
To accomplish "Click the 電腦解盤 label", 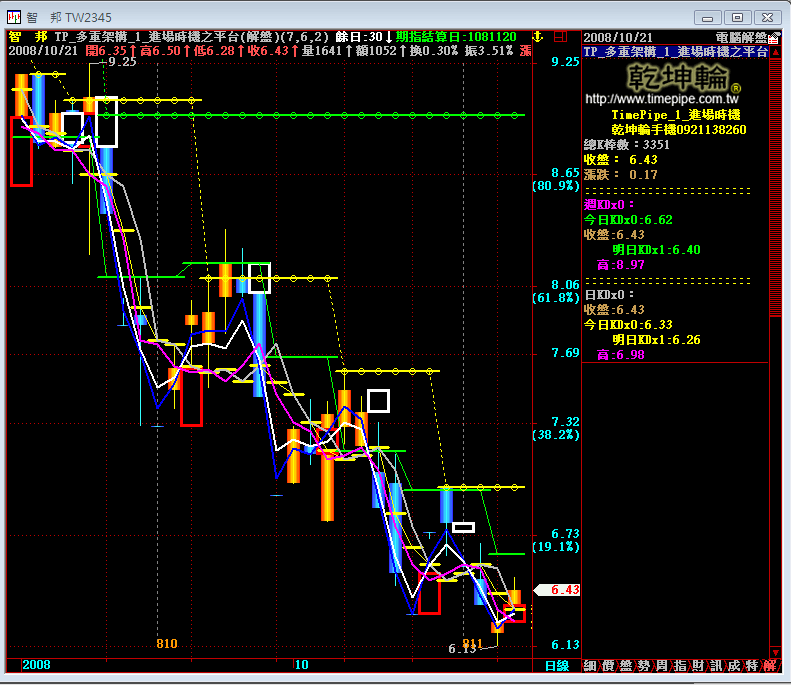I will [741, 37].
